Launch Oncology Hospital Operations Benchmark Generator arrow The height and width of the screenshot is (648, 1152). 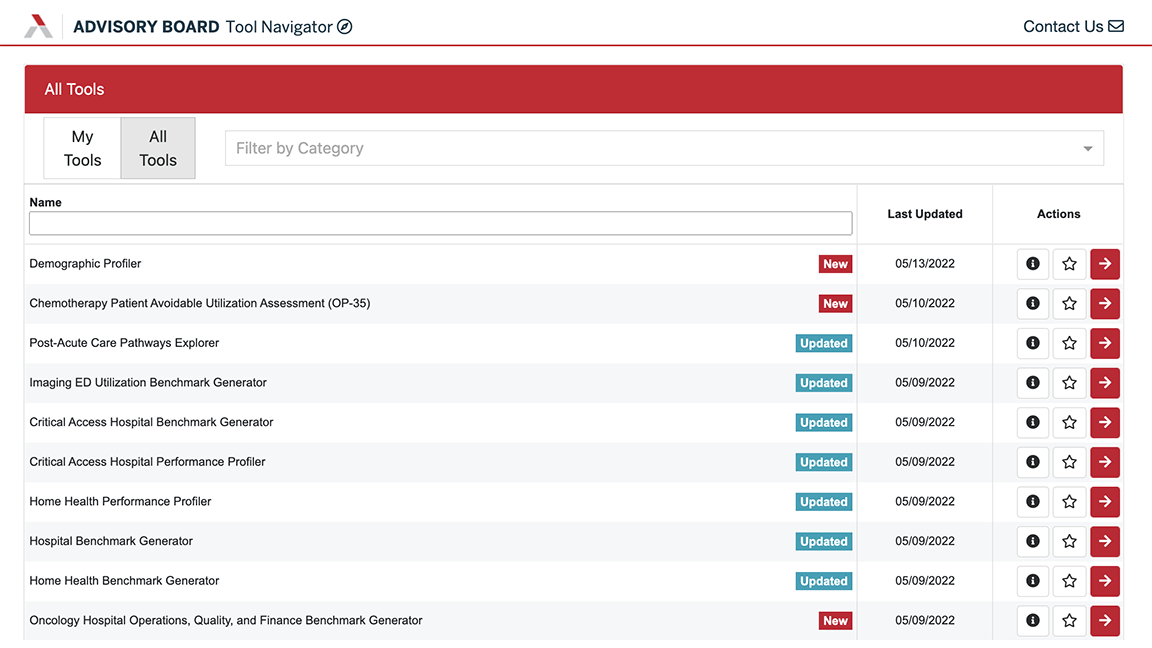coord(1105,620)
